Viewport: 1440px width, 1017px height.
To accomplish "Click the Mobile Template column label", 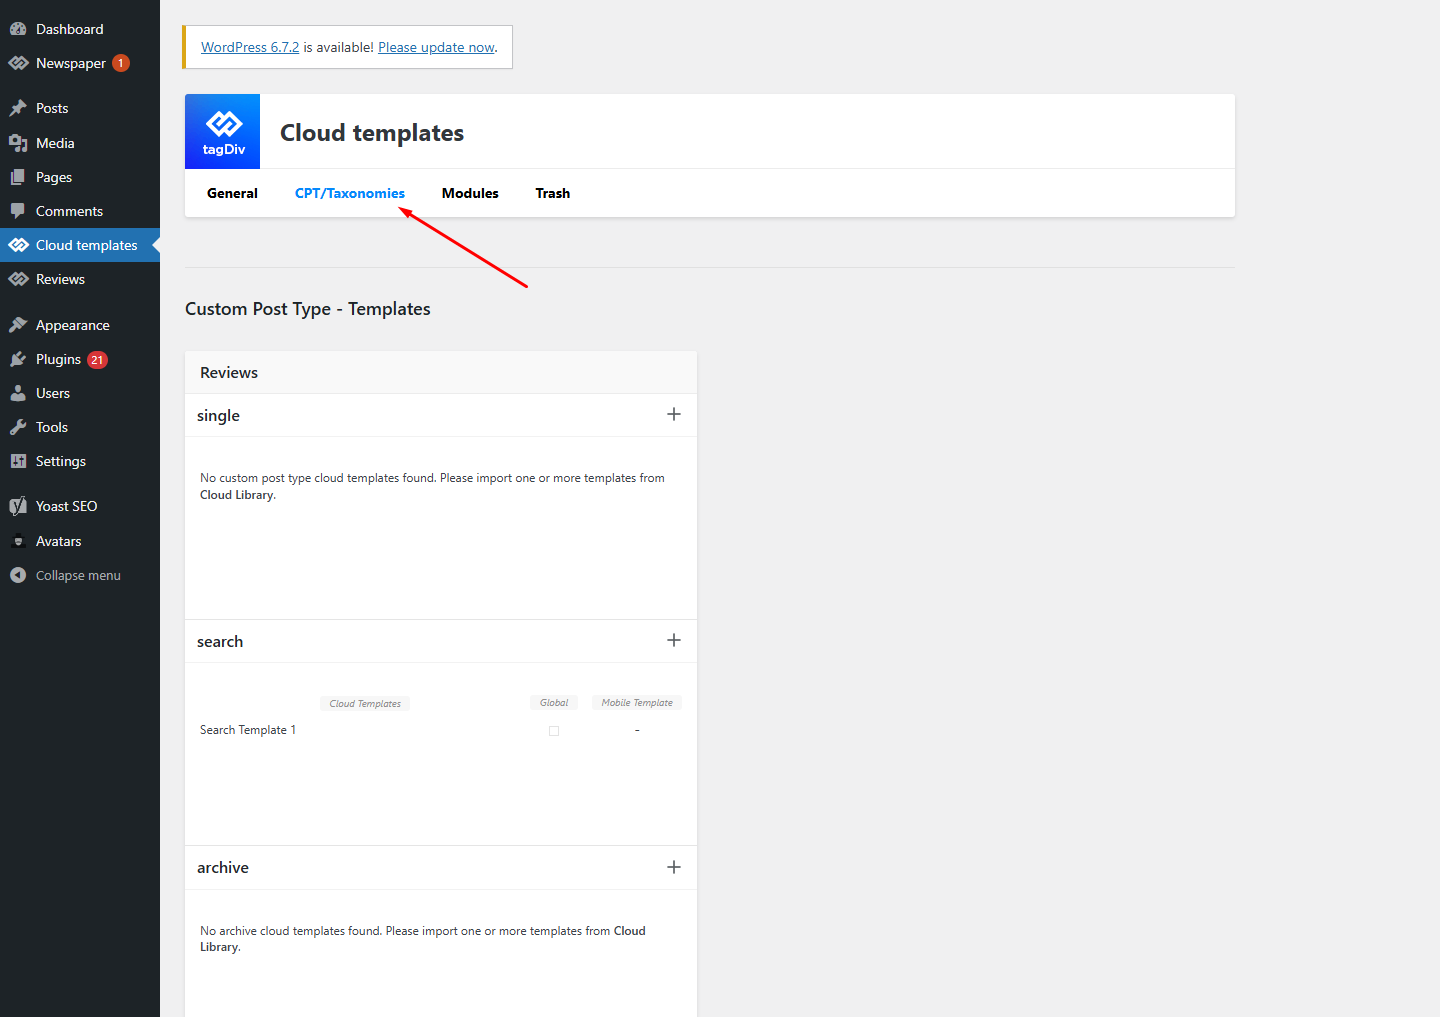I will (x=637, y=703).
